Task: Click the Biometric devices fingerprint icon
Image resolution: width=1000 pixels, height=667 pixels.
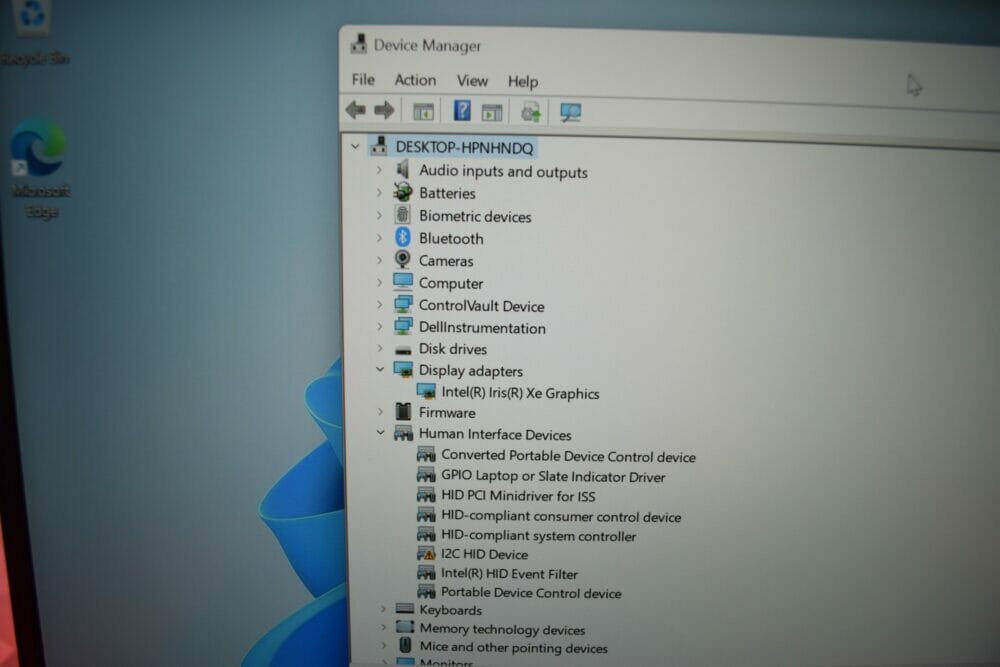Action: 402,215
